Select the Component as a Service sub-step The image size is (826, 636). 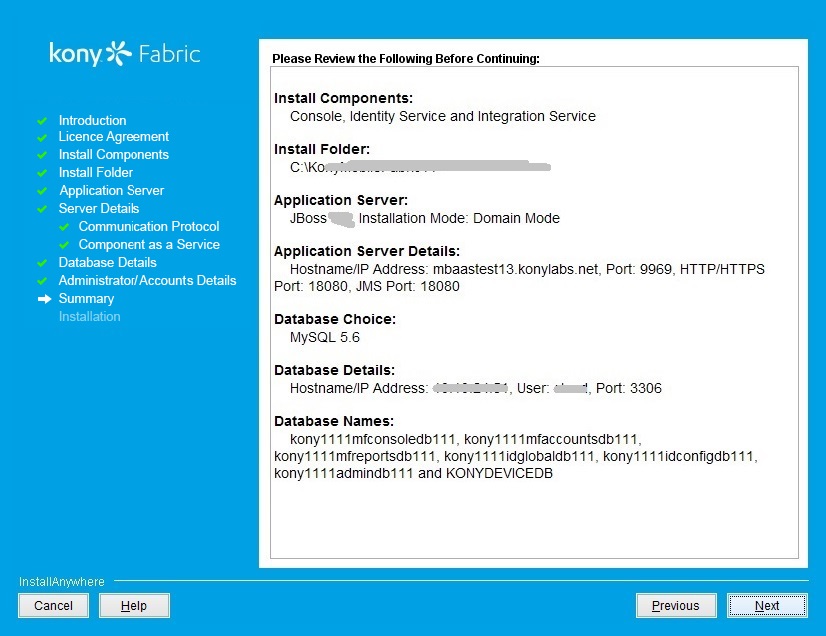click(x=149, y=244)
